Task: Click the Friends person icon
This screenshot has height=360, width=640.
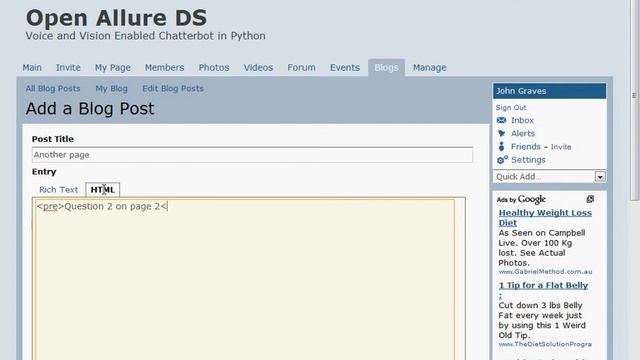Action: coord(502,147)
